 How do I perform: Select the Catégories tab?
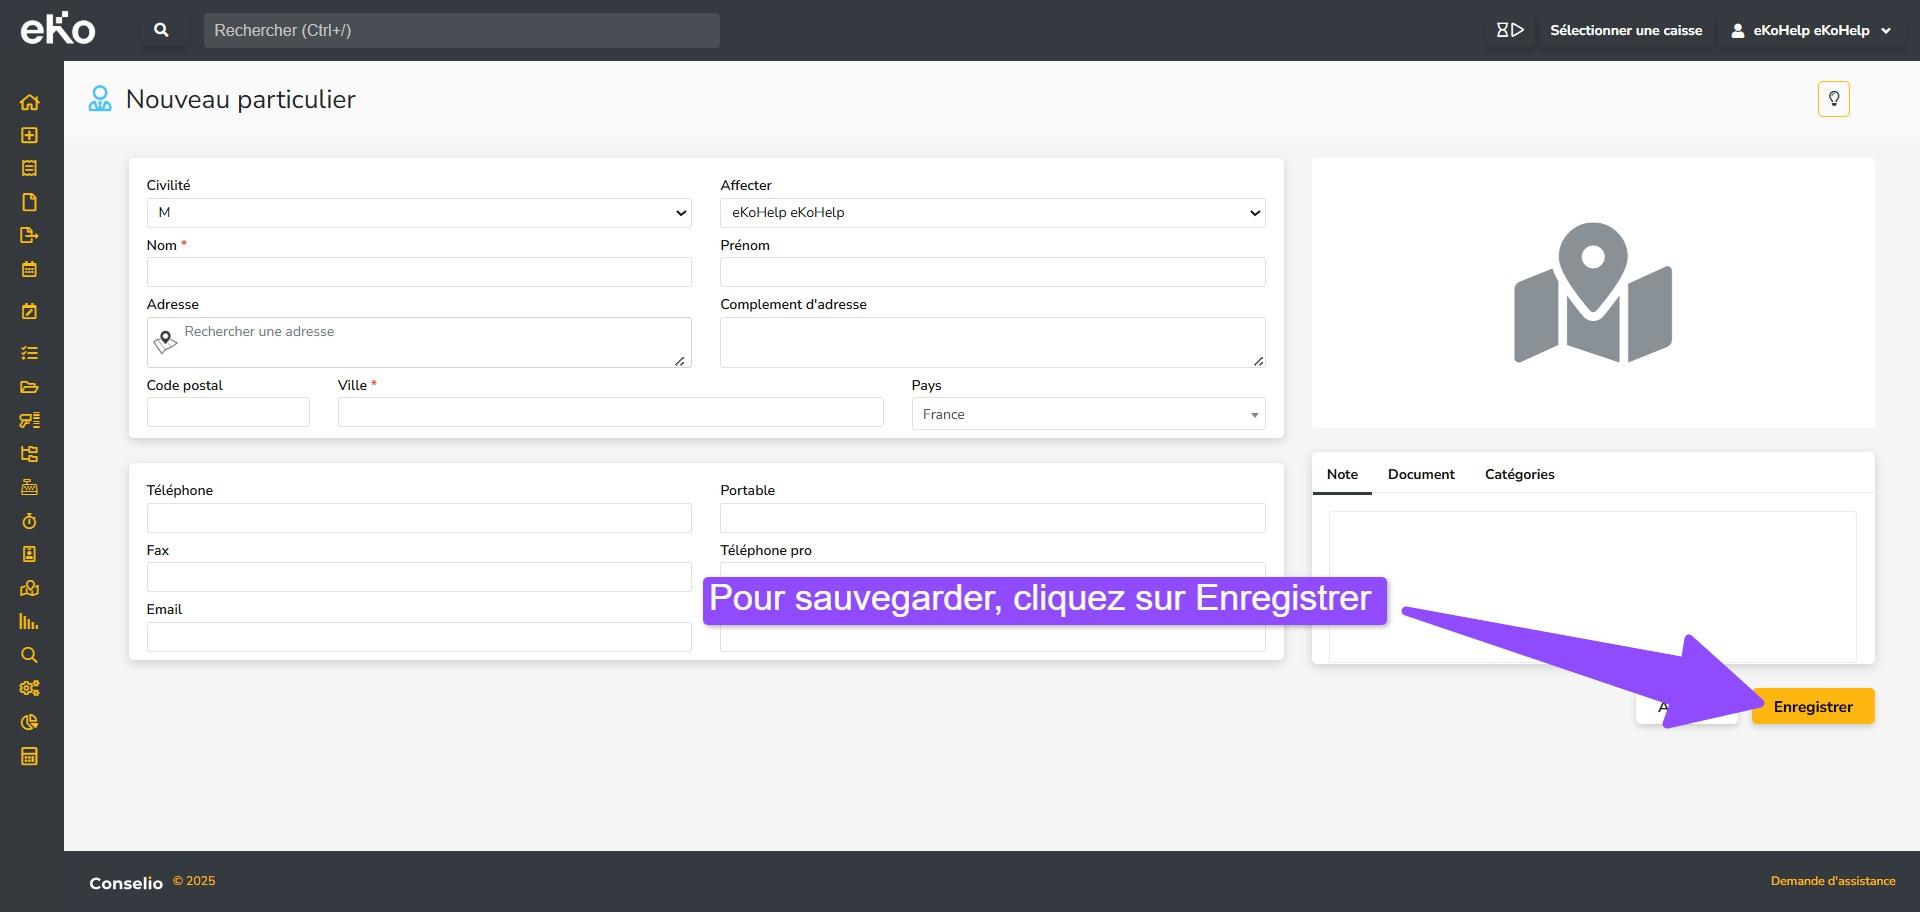pos(1519,474)
